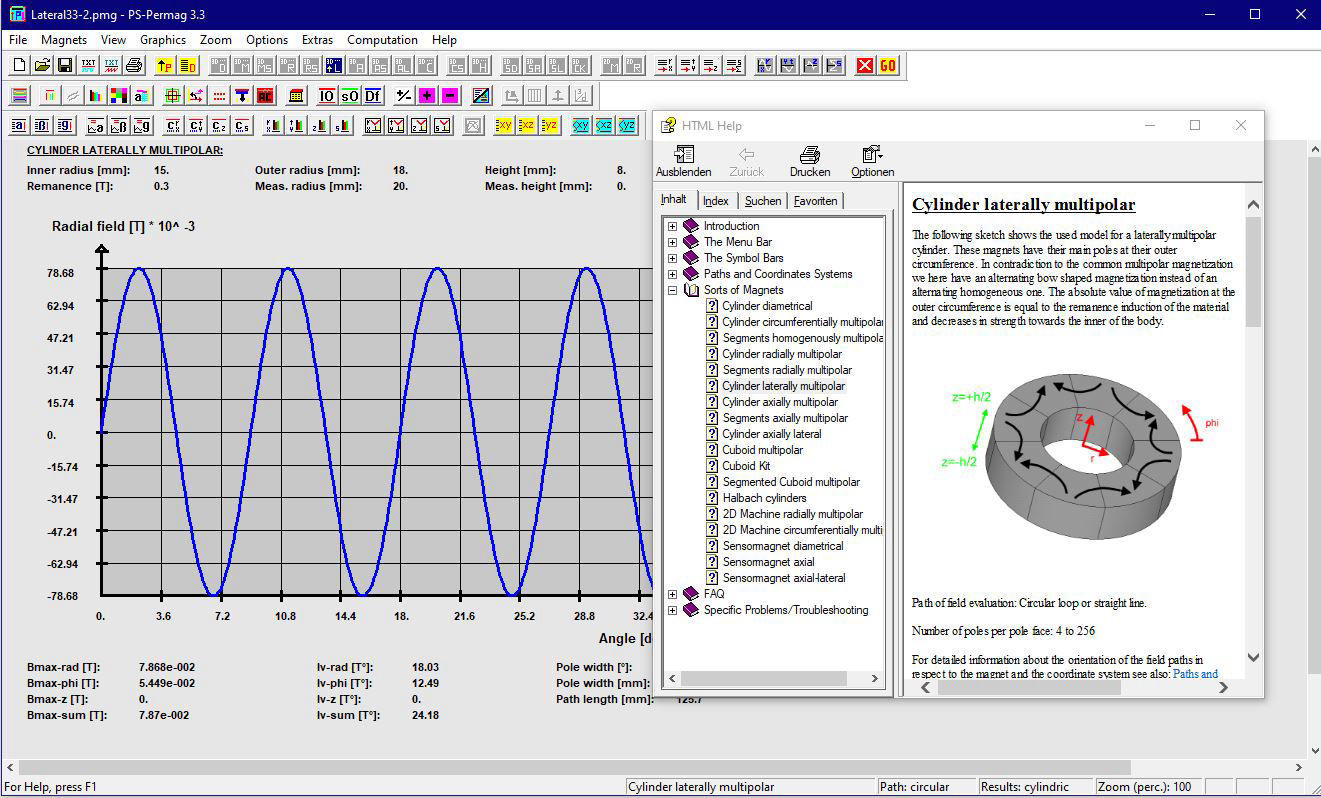1321x798 pixels.
Task: Click the yellow GO computation button
Action: pos(888,66)
